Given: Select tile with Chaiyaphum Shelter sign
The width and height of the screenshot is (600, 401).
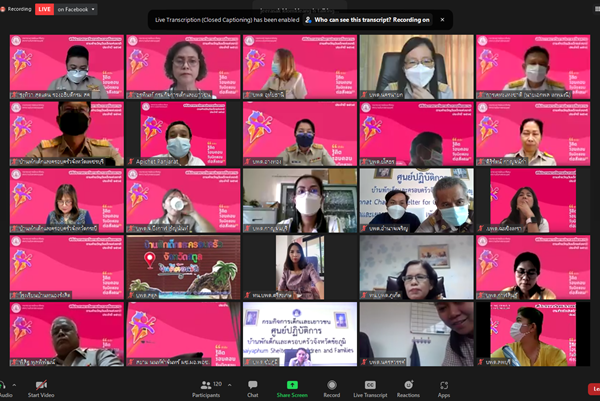Looking at the screenshot, I should coord(300,334).
